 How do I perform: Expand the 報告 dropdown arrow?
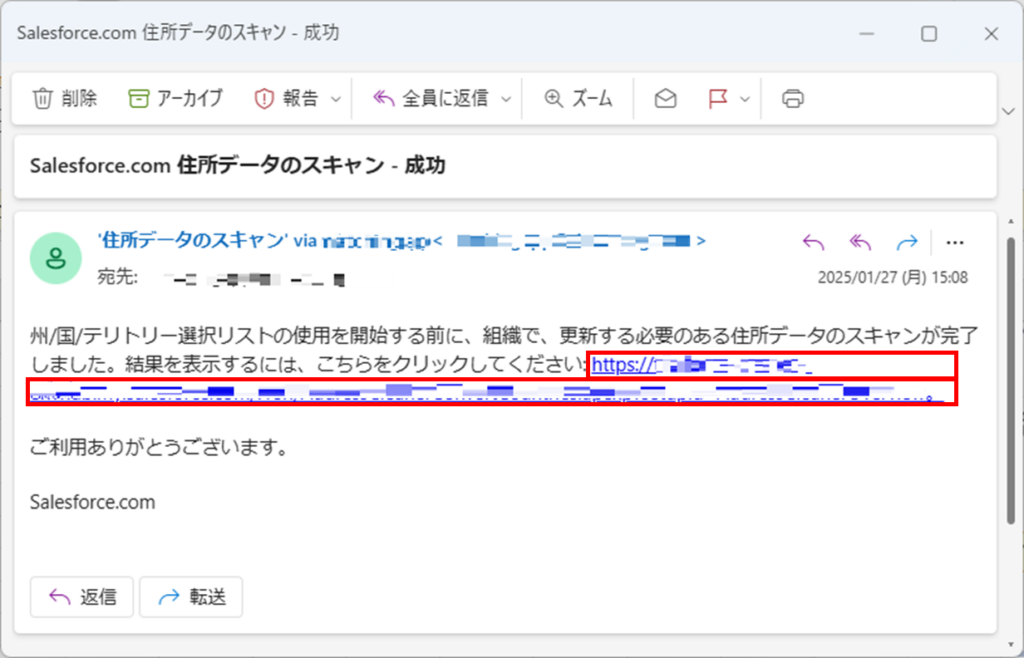point(335,99)
